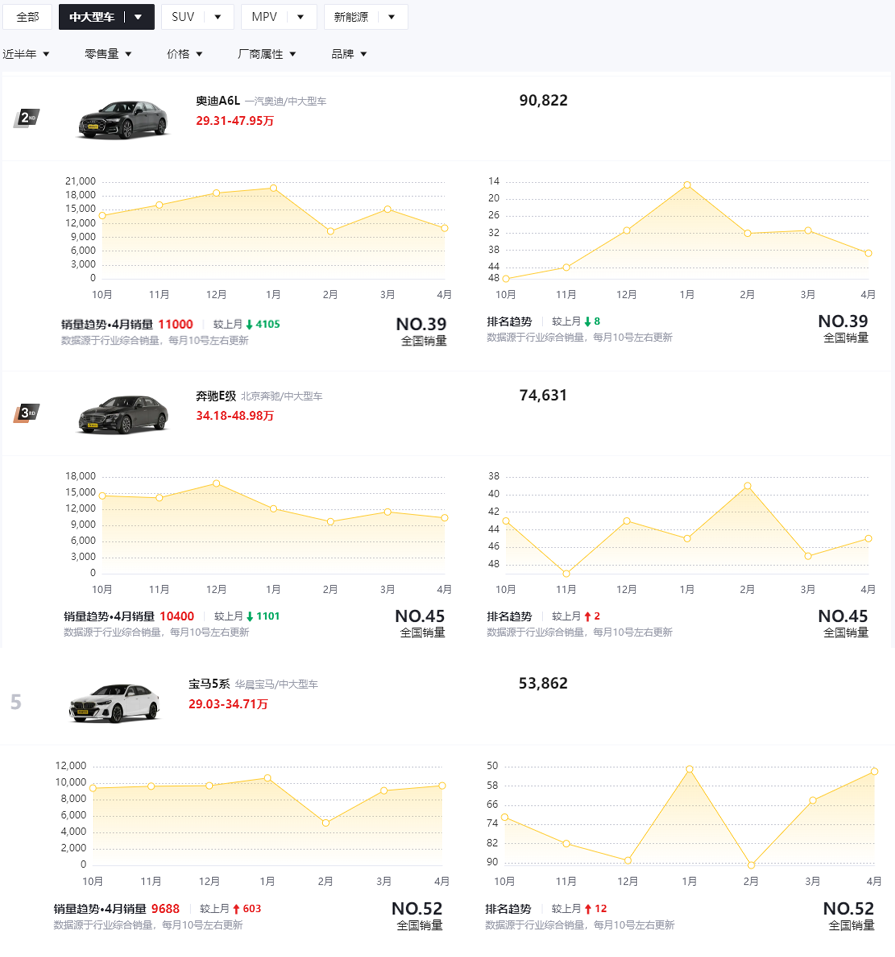Click the 1月 peak point on 宝马5系 ranking chart

click(x=689, y=769)
